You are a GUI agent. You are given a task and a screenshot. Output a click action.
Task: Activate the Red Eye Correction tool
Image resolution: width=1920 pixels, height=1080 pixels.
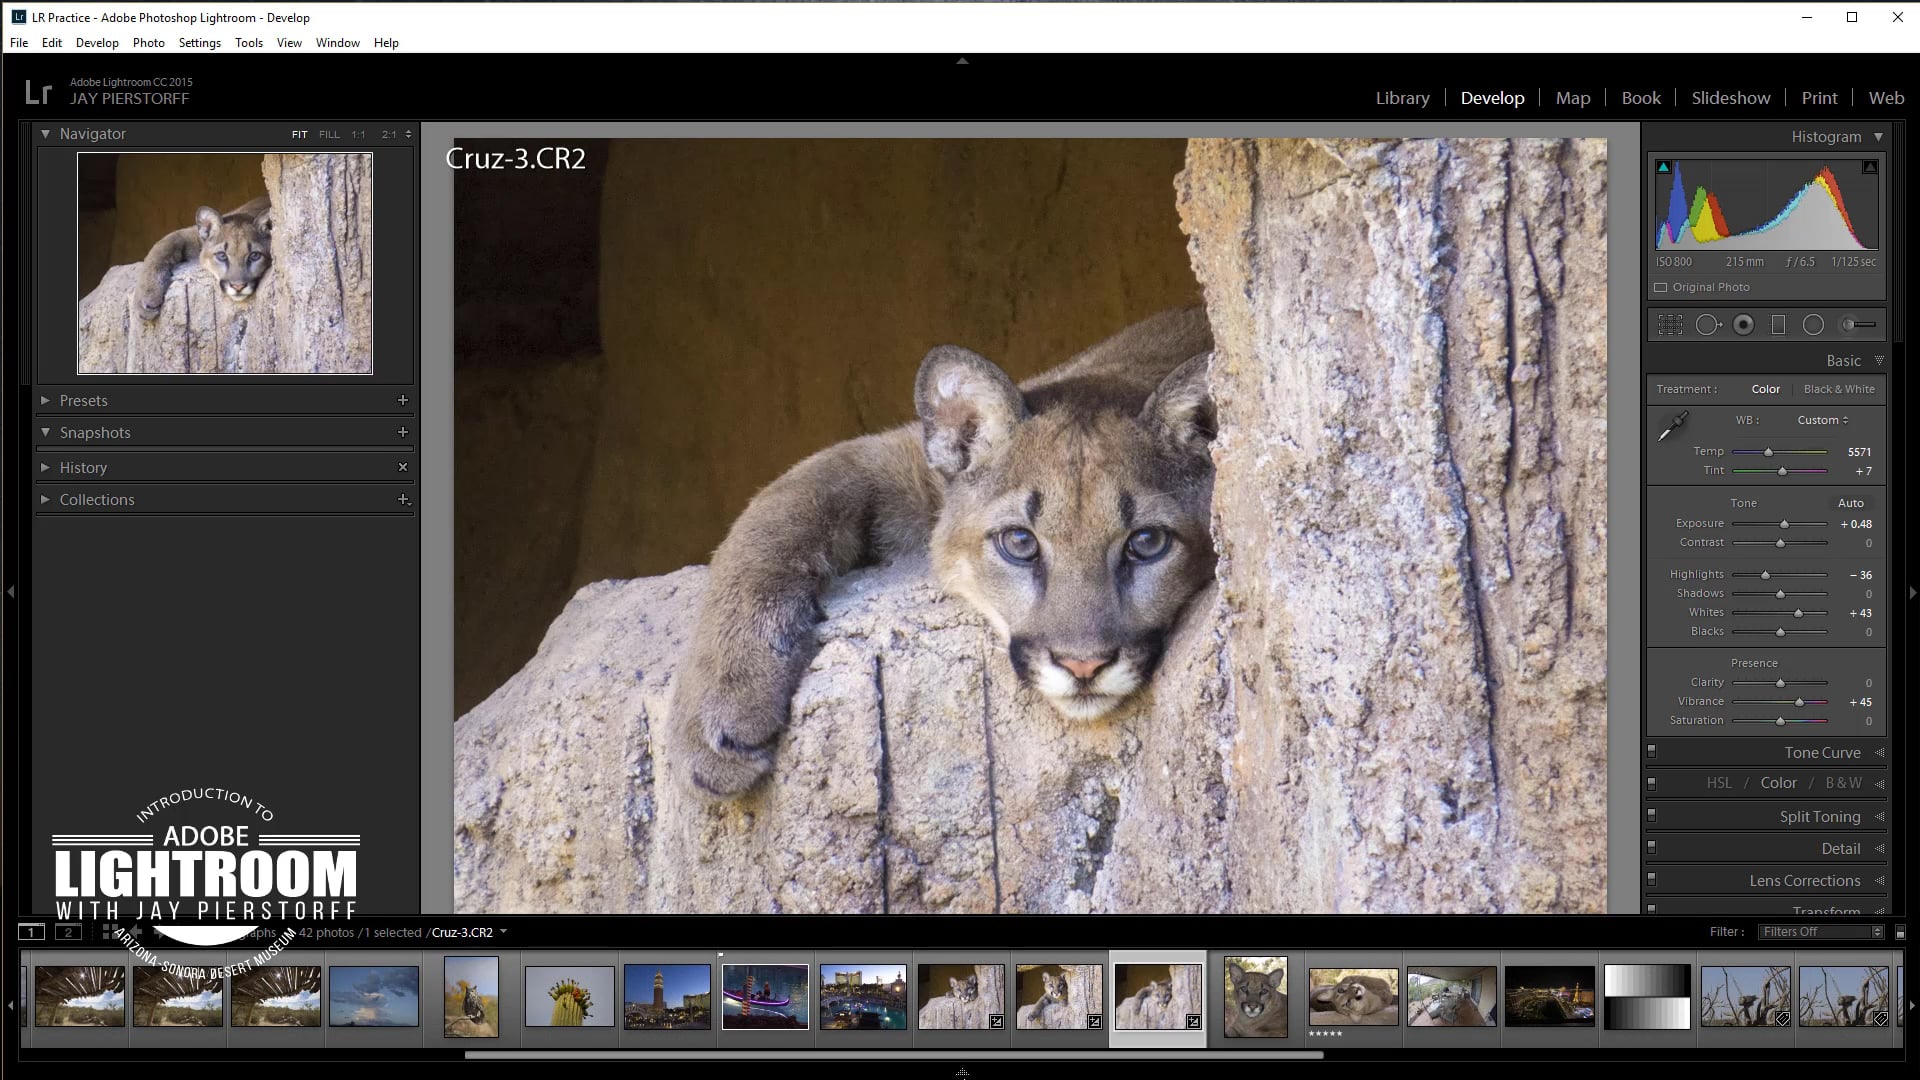1744,325
